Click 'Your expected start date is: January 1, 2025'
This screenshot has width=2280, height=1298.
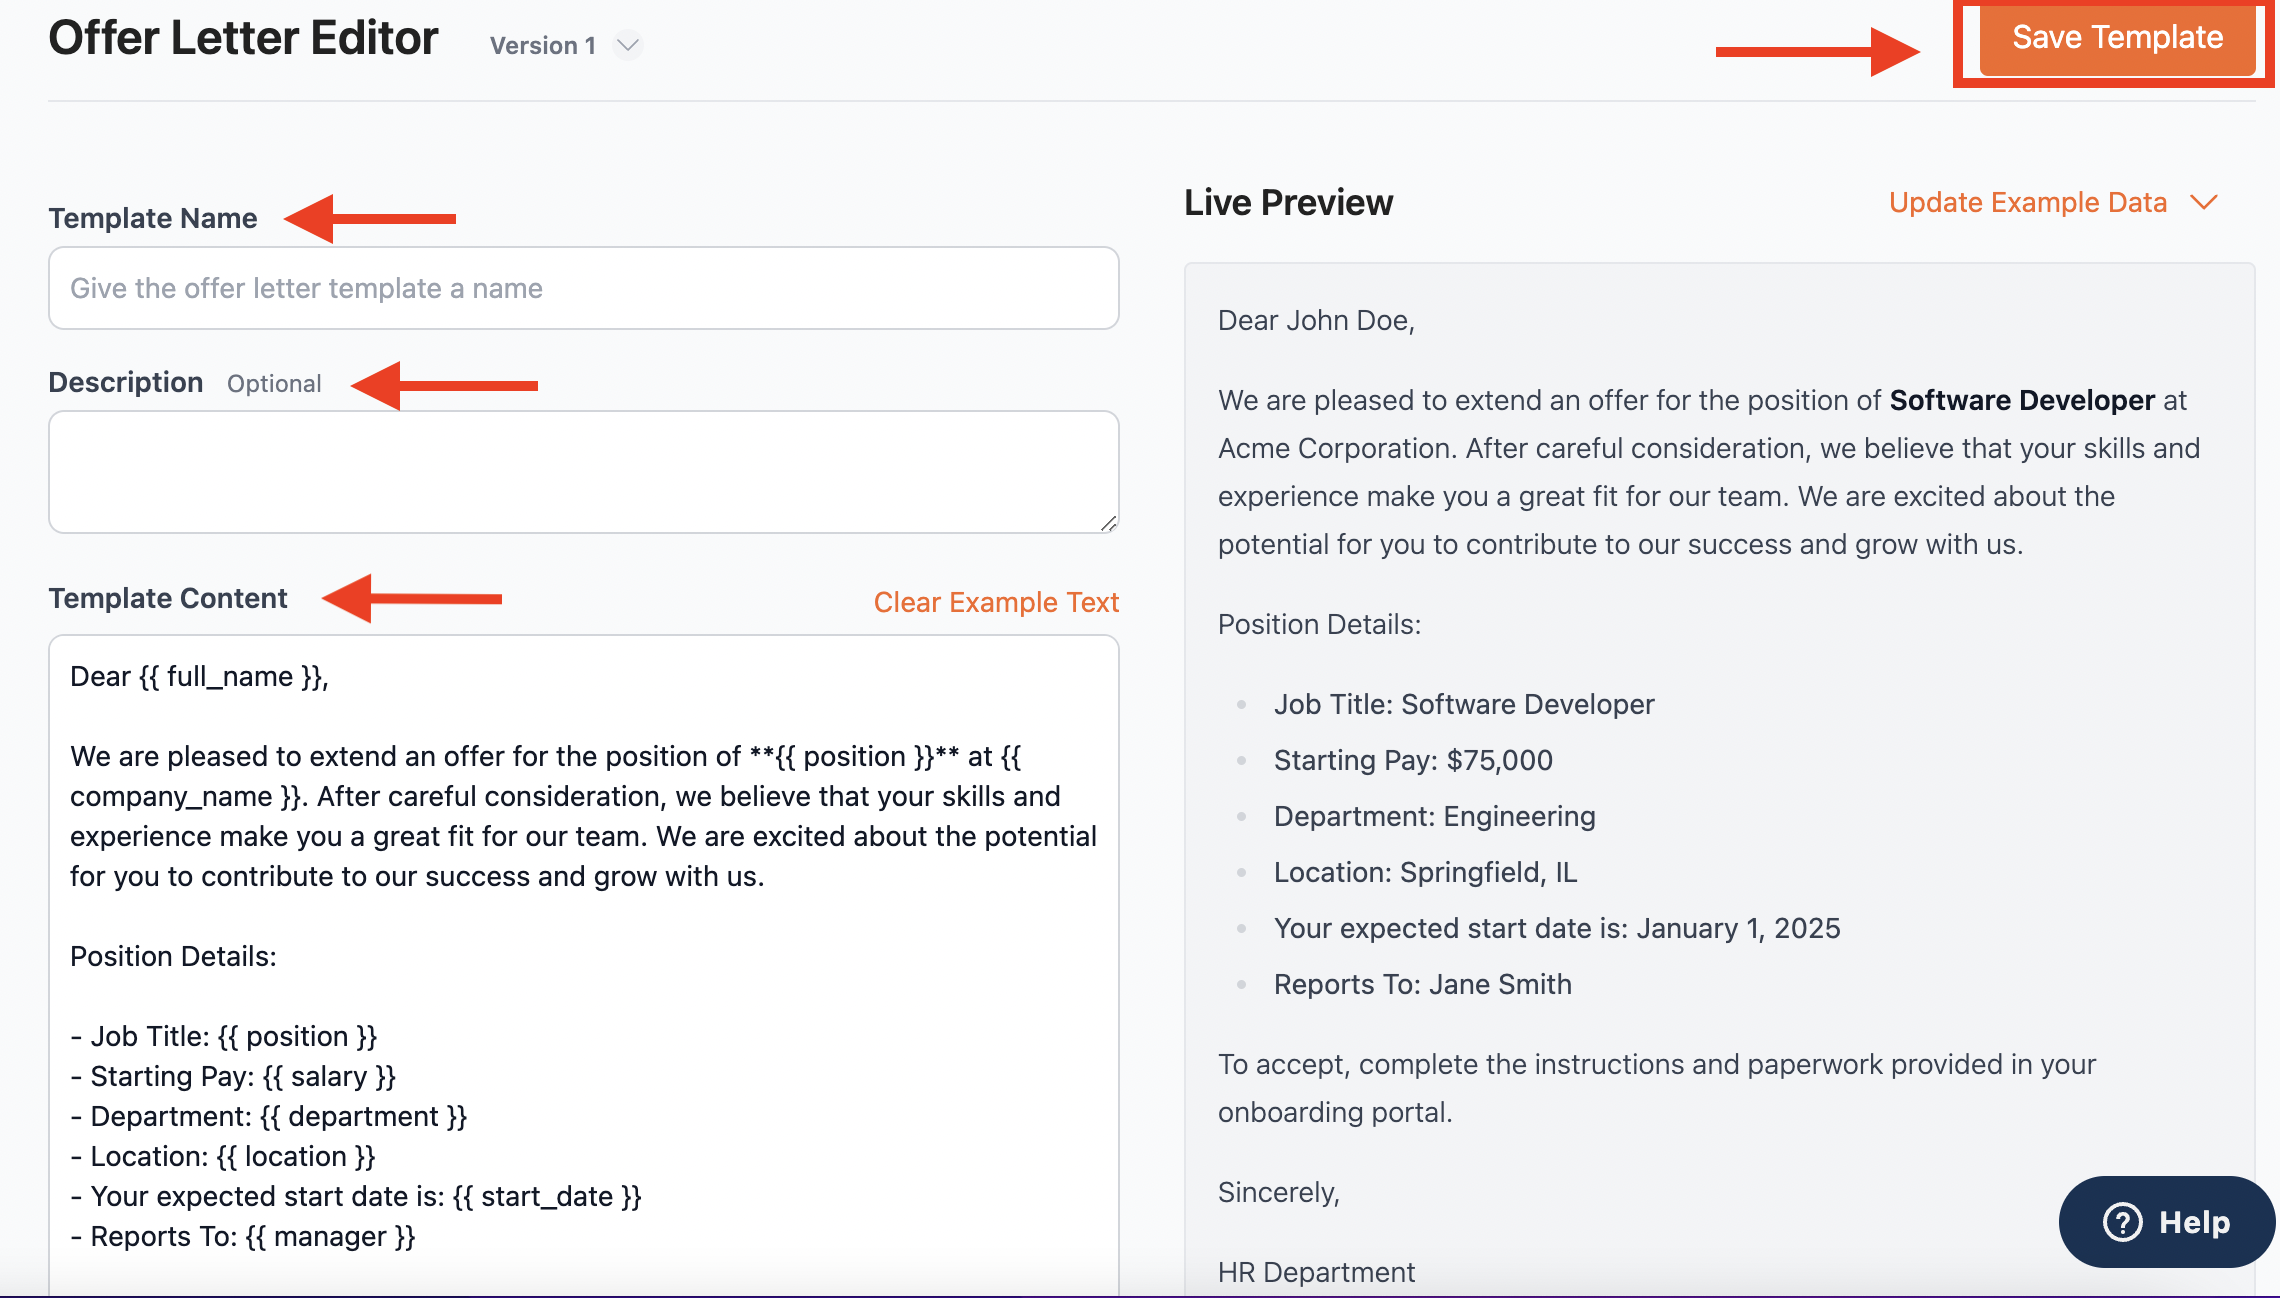[1557, 928]
